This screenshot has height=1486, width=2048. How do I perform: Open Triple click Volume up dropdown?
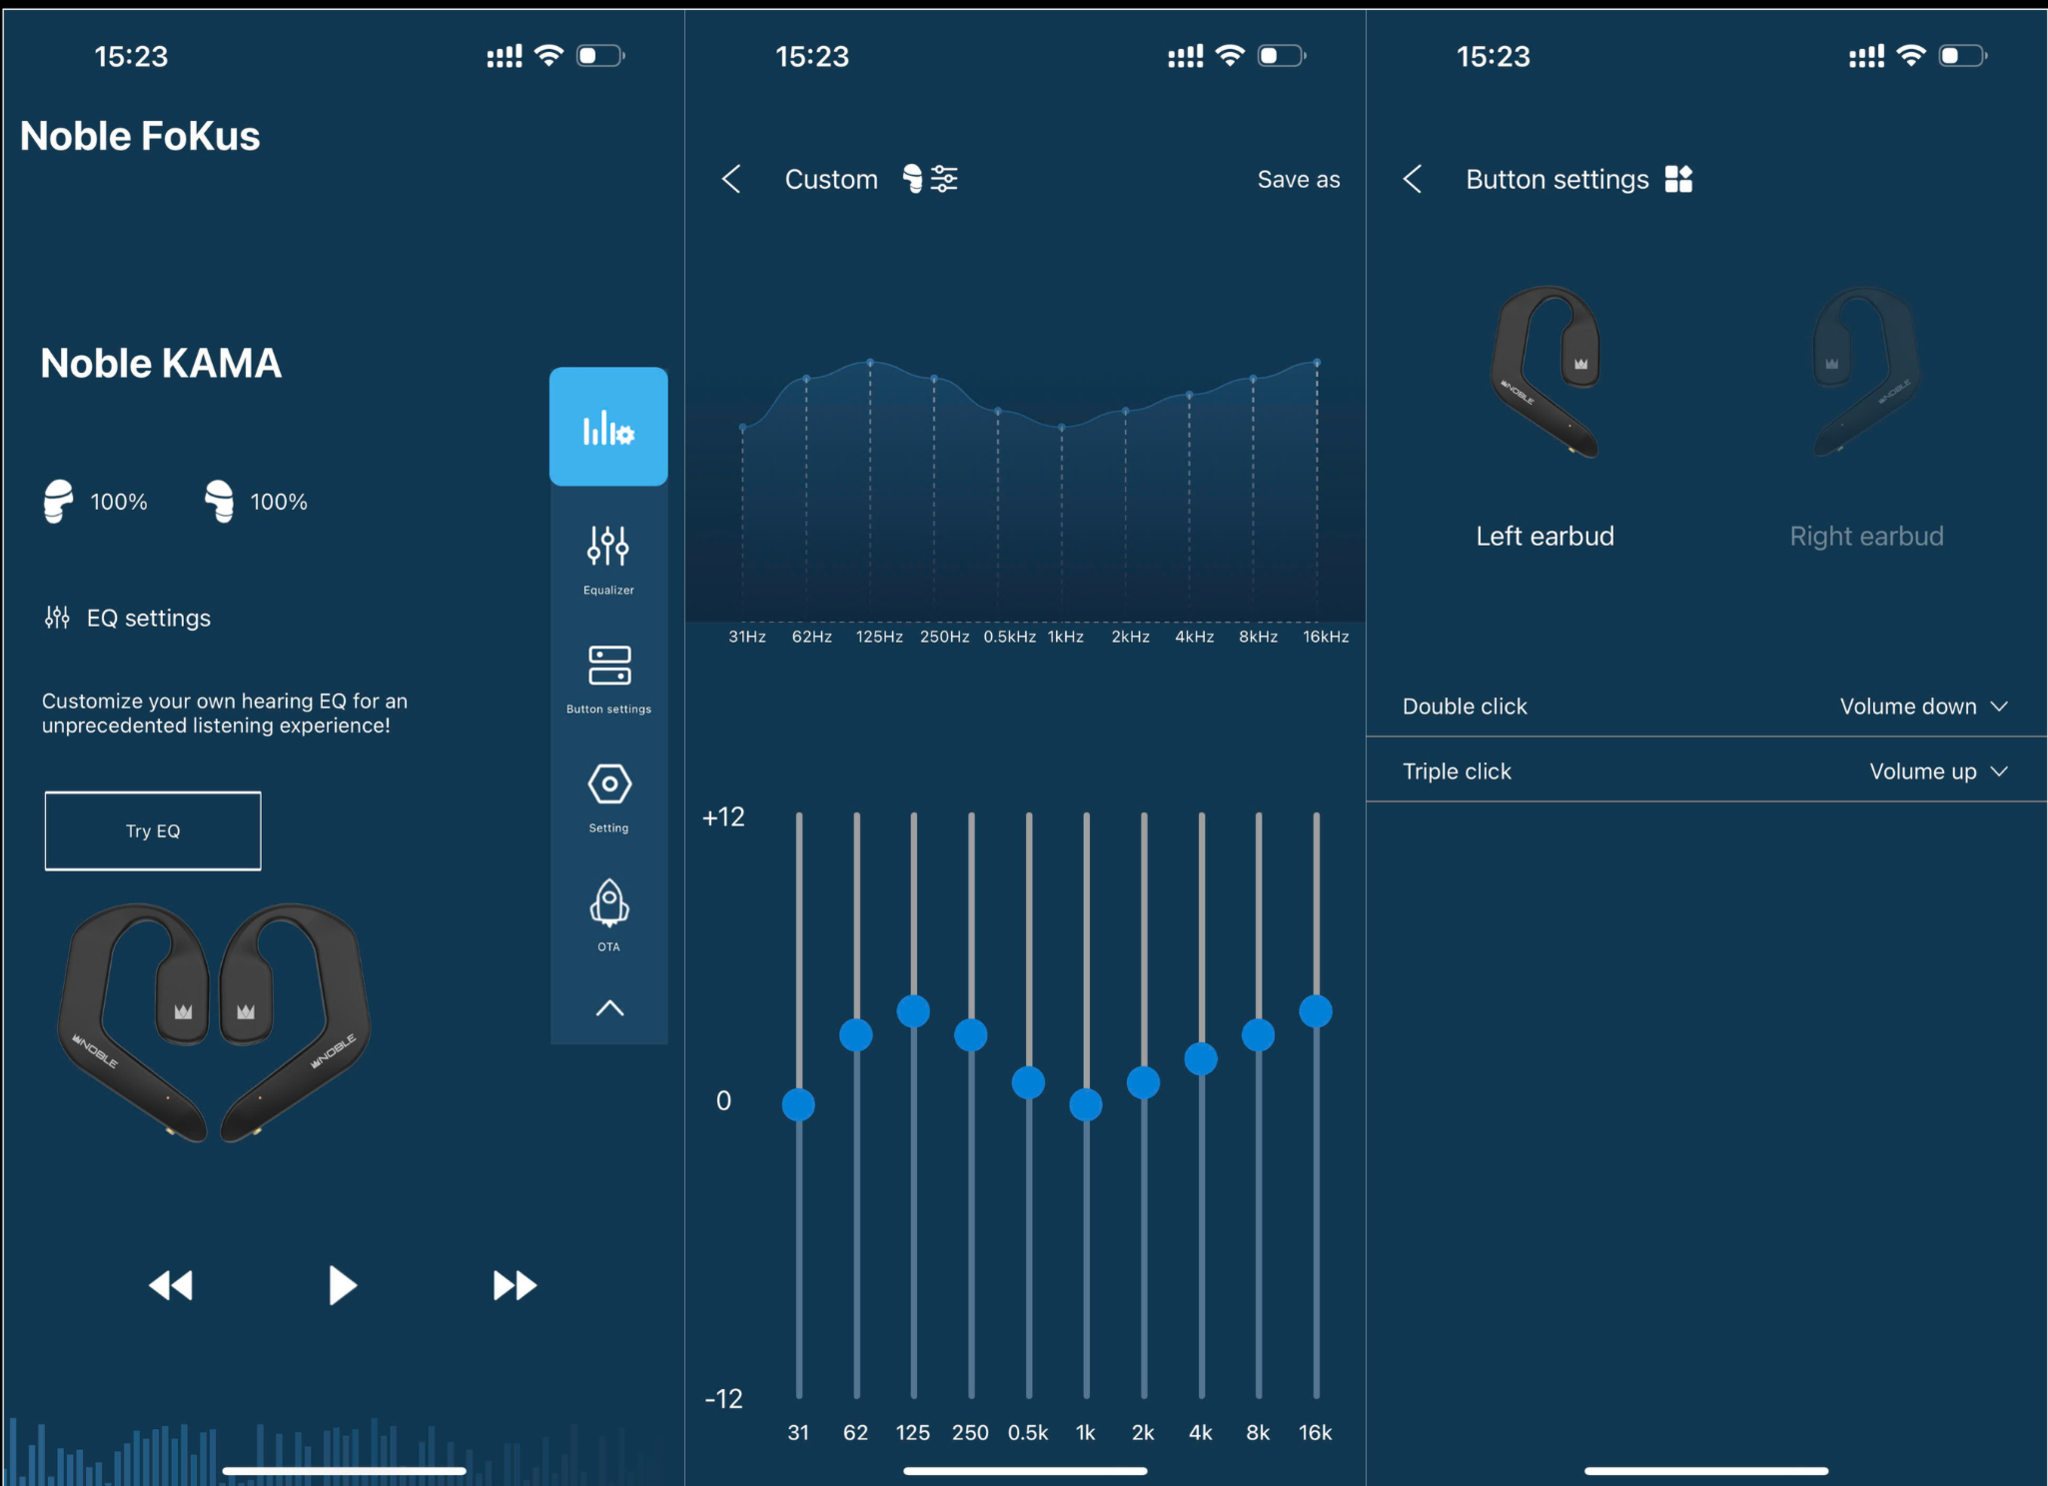pyautogui.click(x=1938, y=771)
